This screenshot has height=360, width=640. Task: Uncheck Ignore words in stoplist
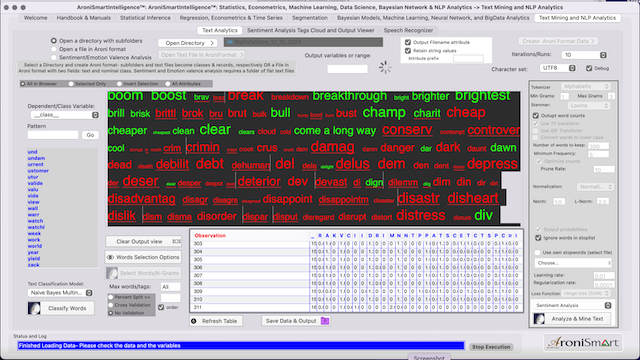pyautogui.click(x=538, y=238)
